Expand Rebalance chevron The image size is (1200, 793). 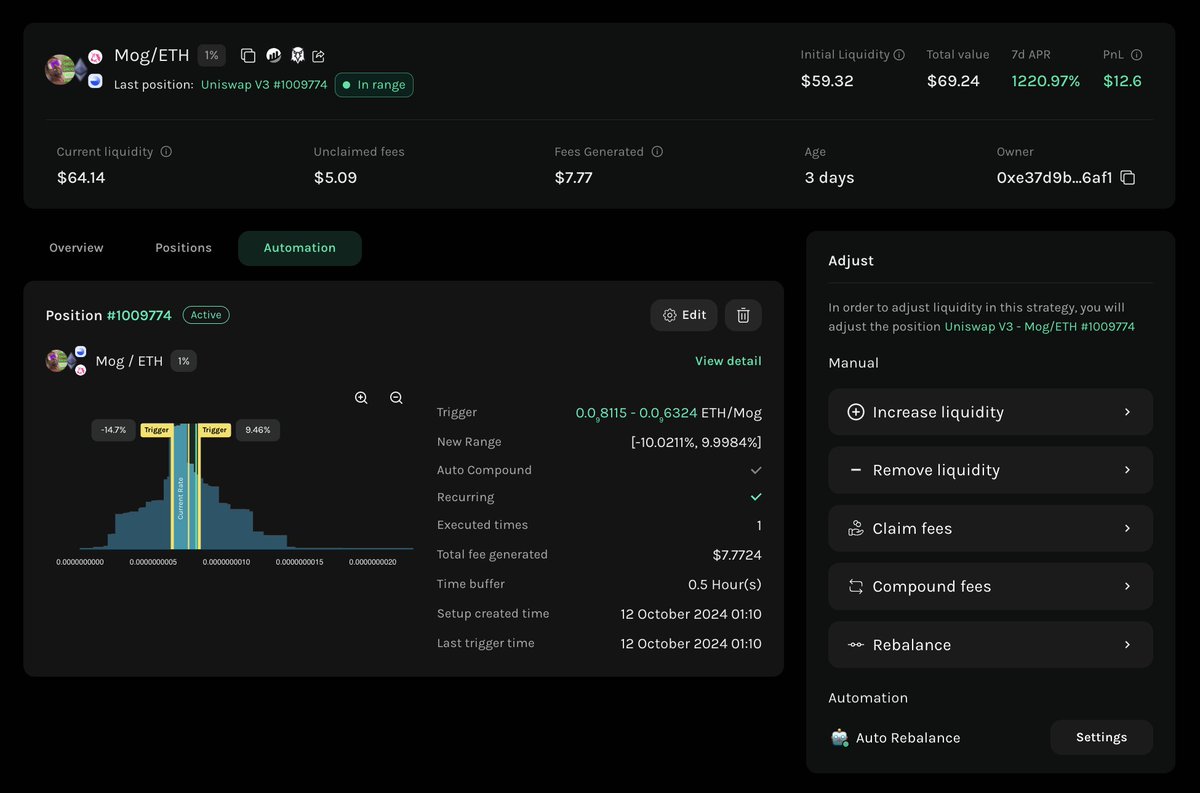[x=1127, y=645]
